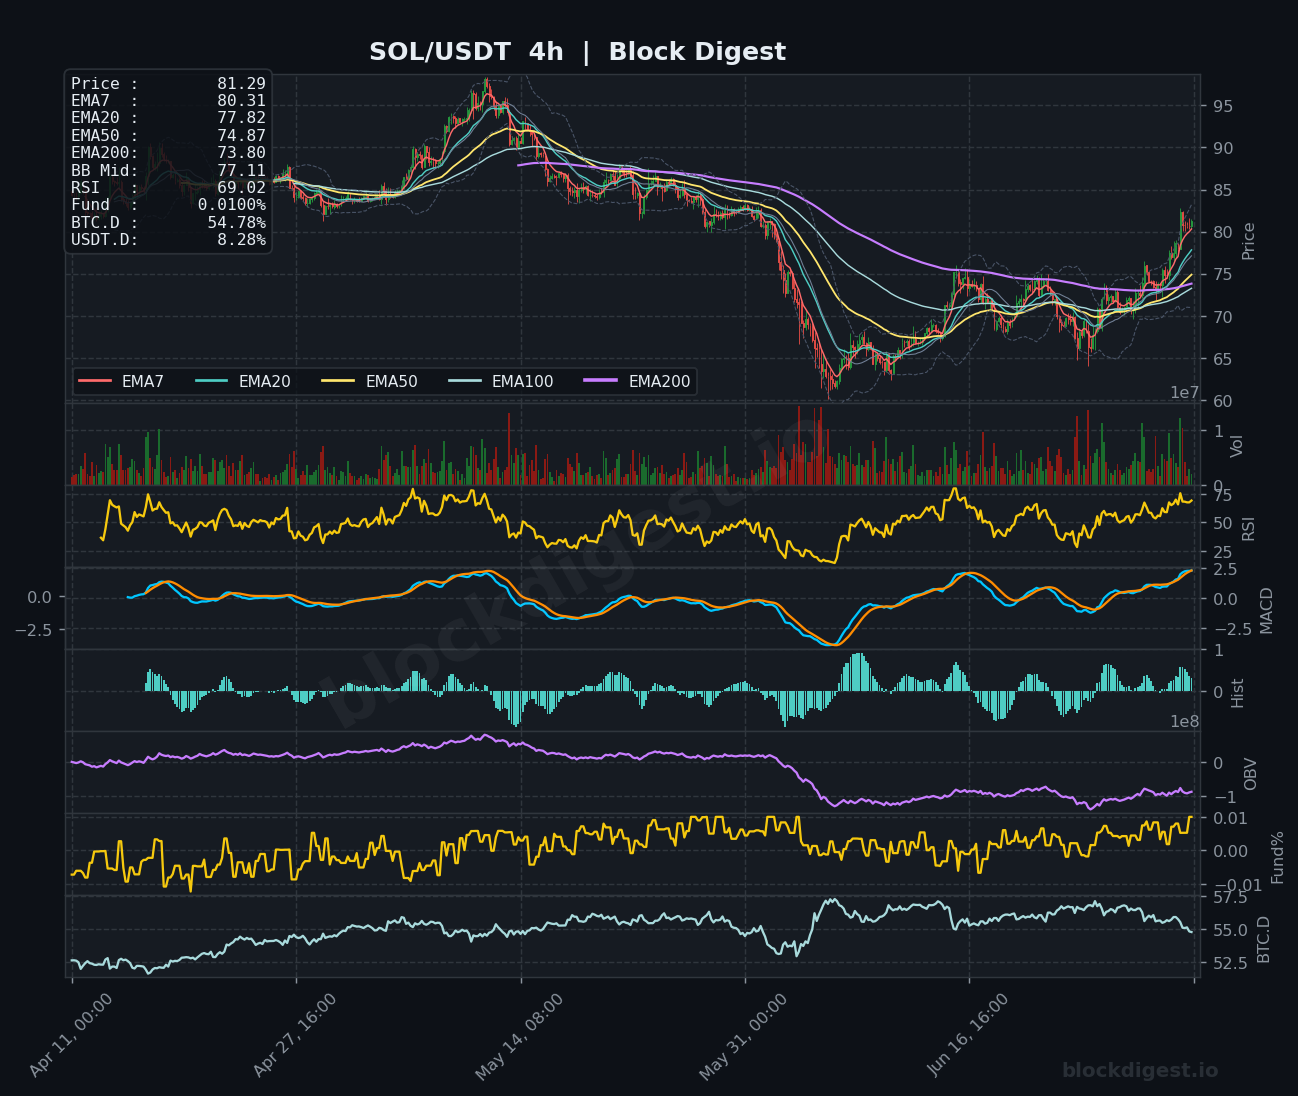Select the EMA50 legend entry
The image size is (1298, 1096).
(370, 381)
